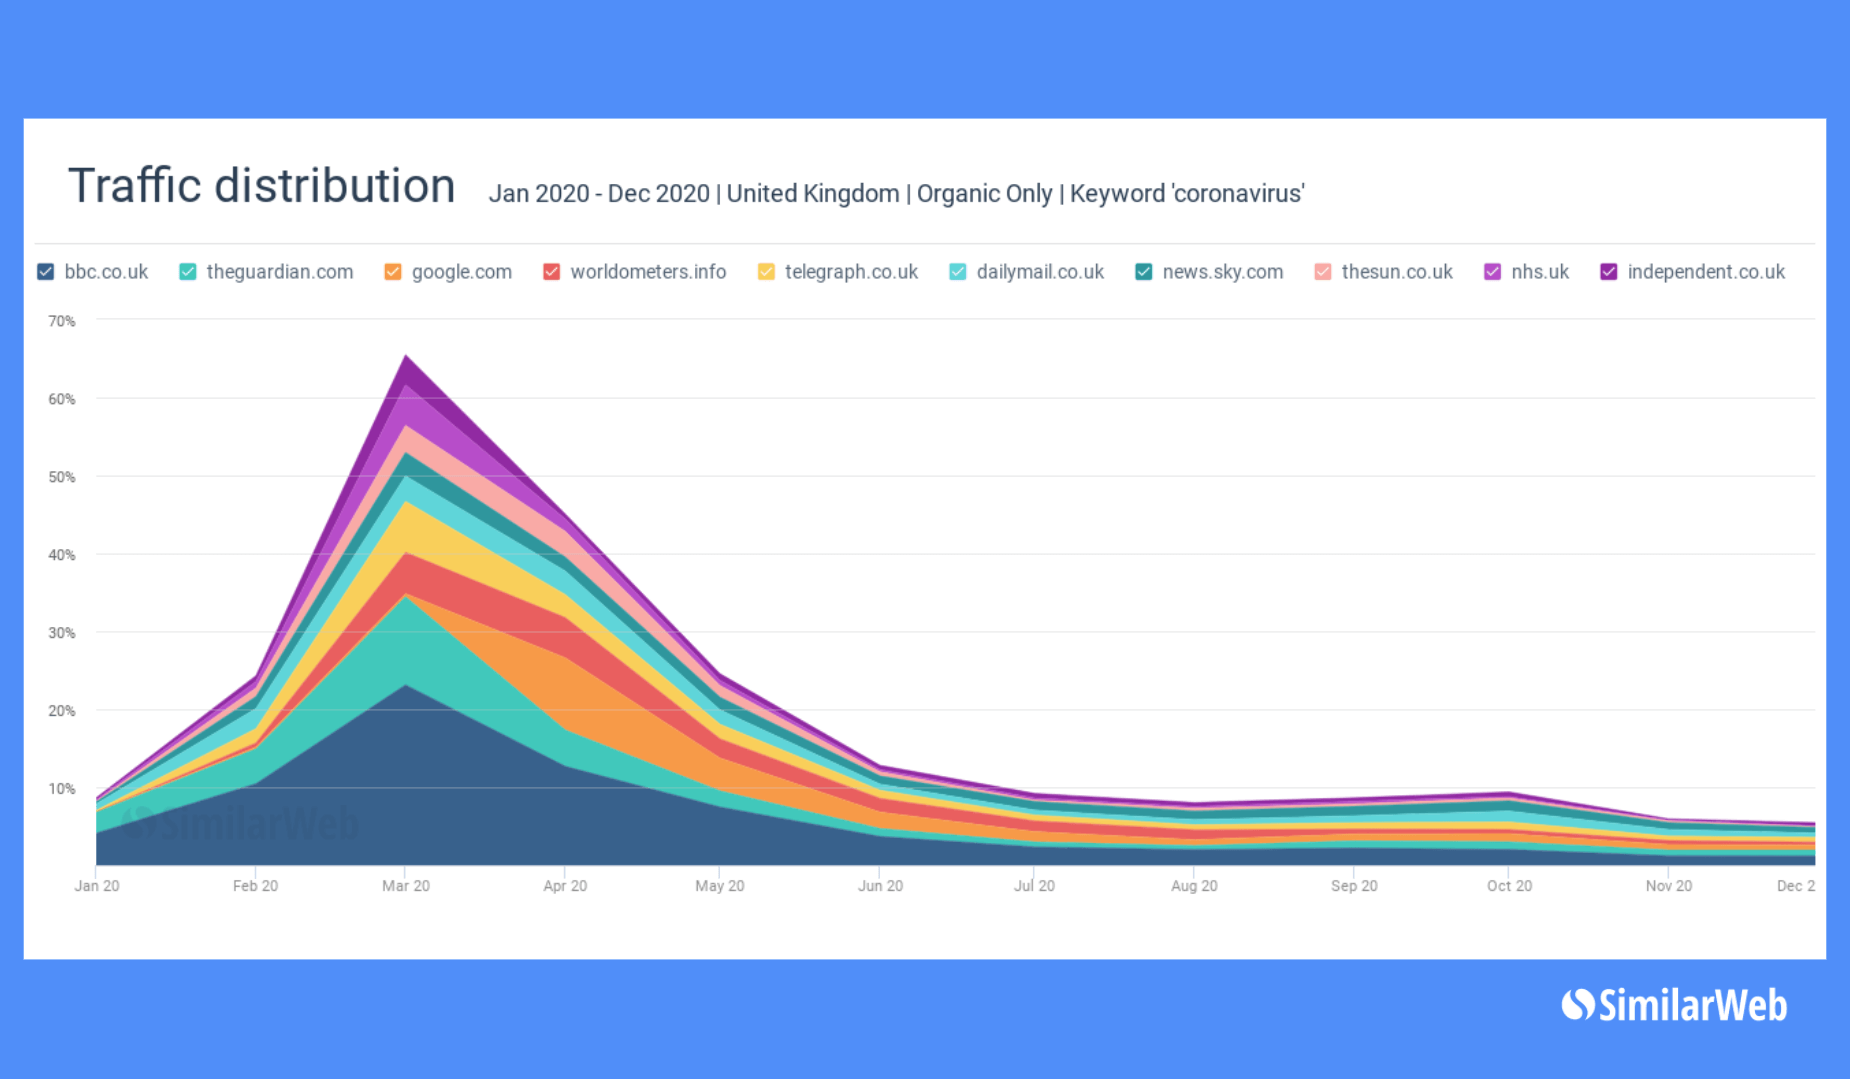Click the Oct 20 axis label

pyautogui.click(x=1509, y=886)
